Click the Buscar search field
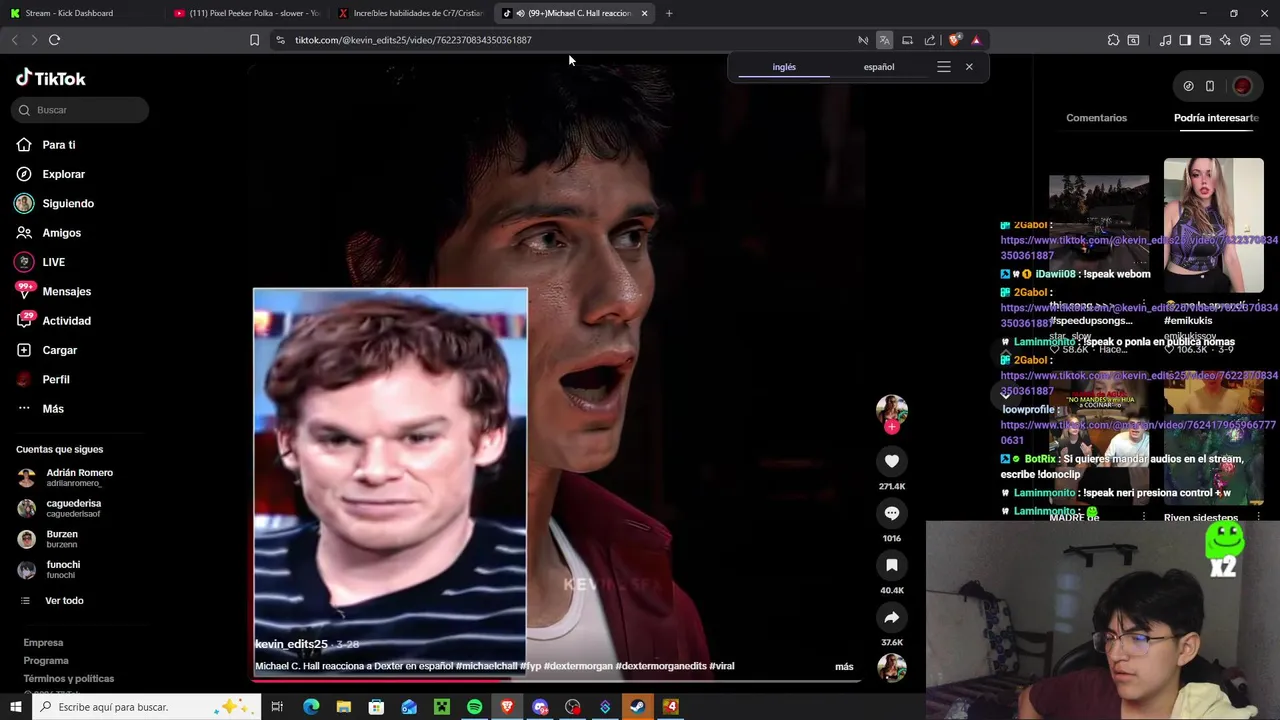Image resolution: width=1280 pixels, height=720 pixels. (80, 110)
